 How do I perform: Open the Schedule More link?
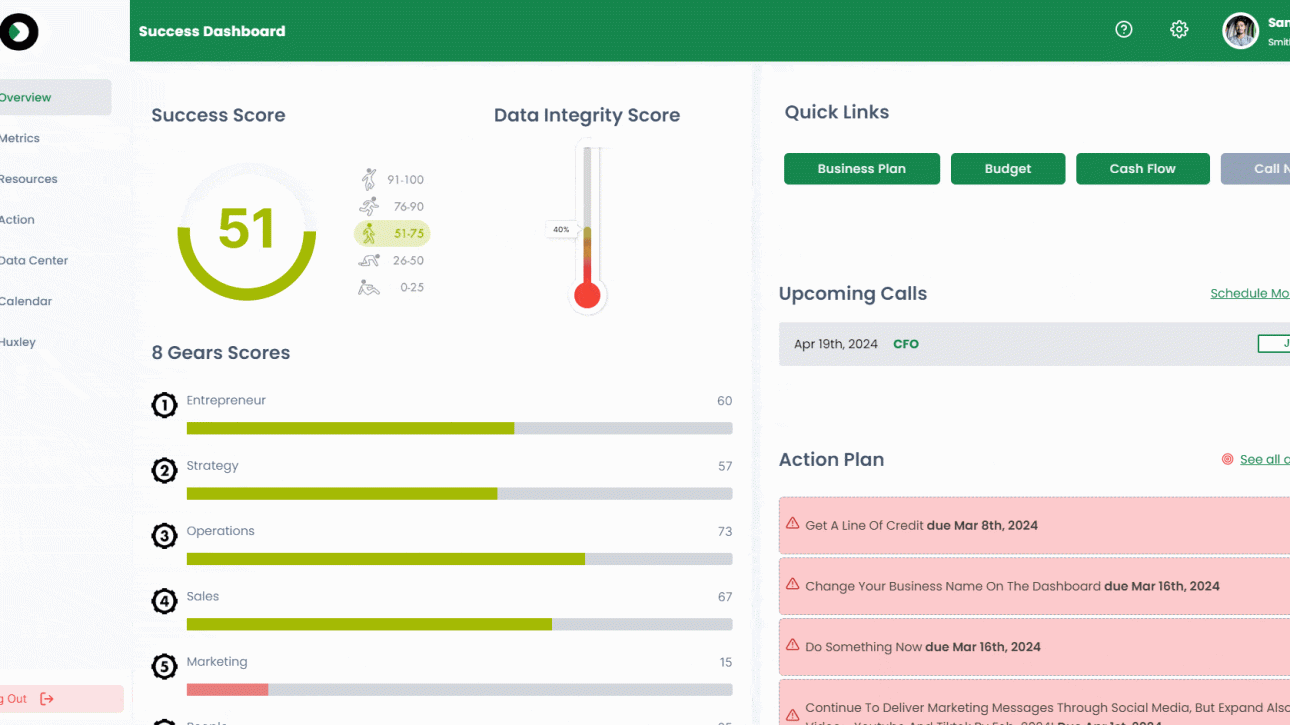(x=1250, y=293)
